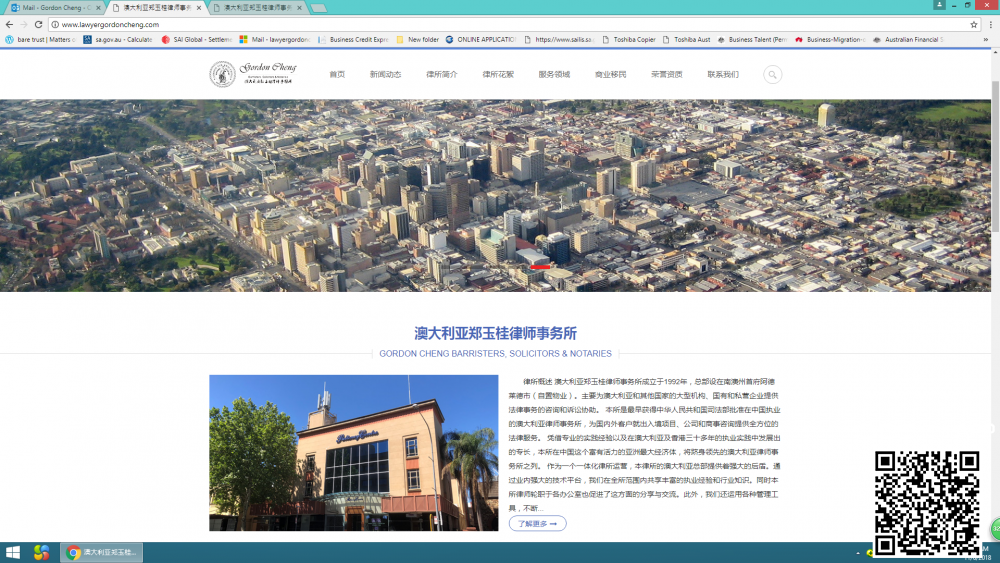
Task: Switch to the third browser tab
Action: pyautogui.click(x=254, y=7)
